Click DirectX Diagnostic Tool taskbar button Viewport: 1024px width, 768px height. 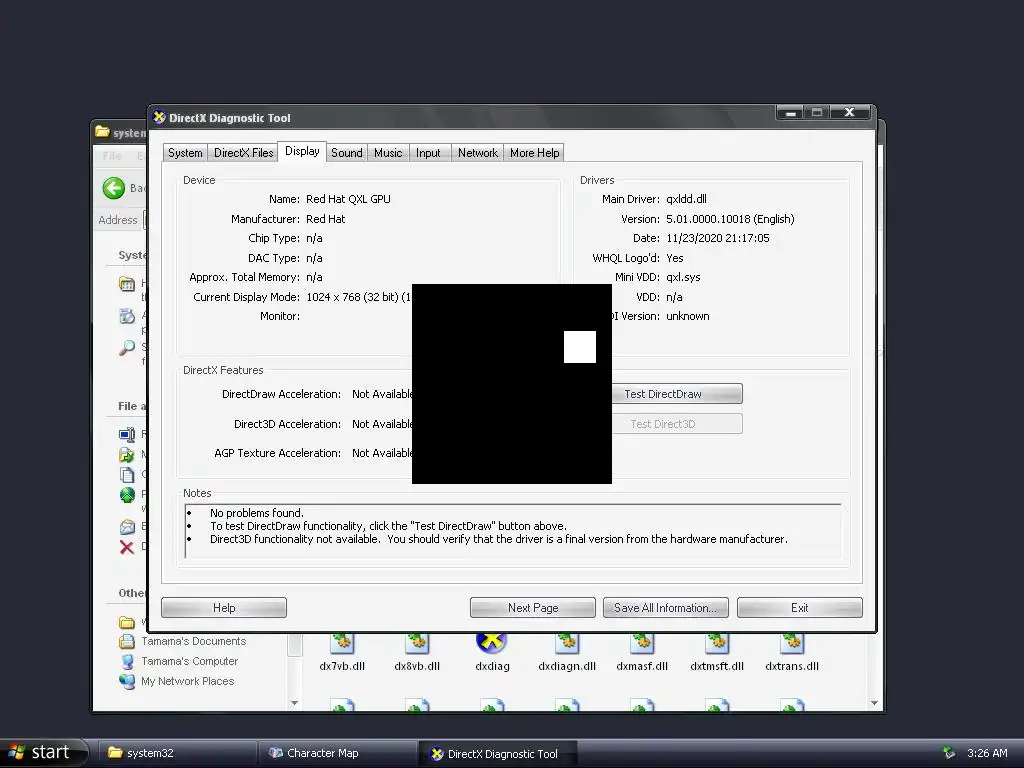498,753
